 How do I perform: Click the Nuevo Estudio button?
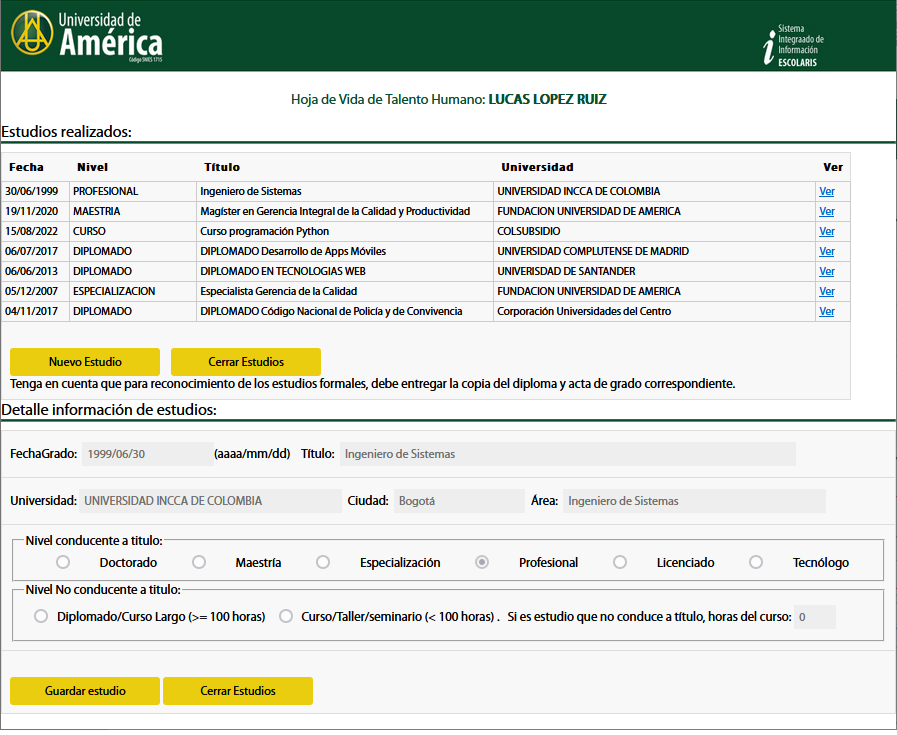tap(85, 361)
